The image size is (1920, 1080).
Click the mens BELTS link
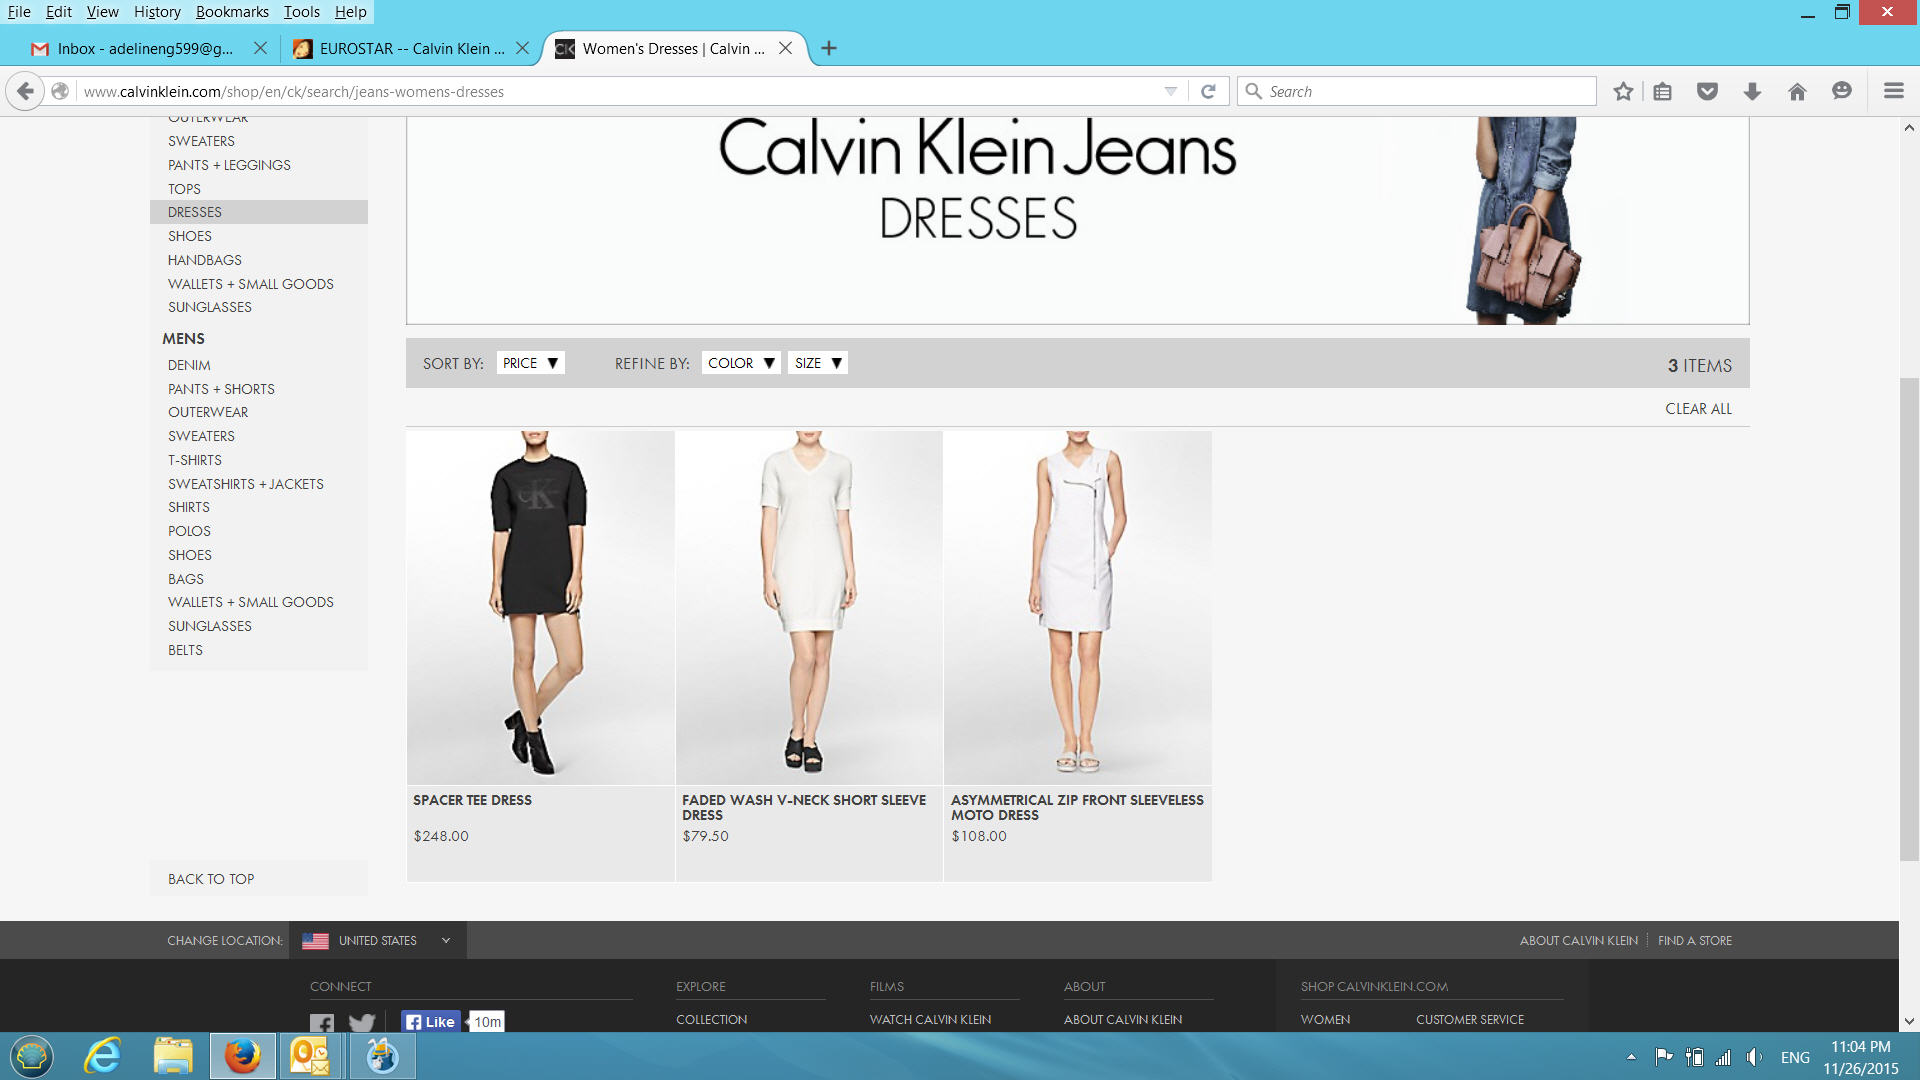tap(185, 650)
